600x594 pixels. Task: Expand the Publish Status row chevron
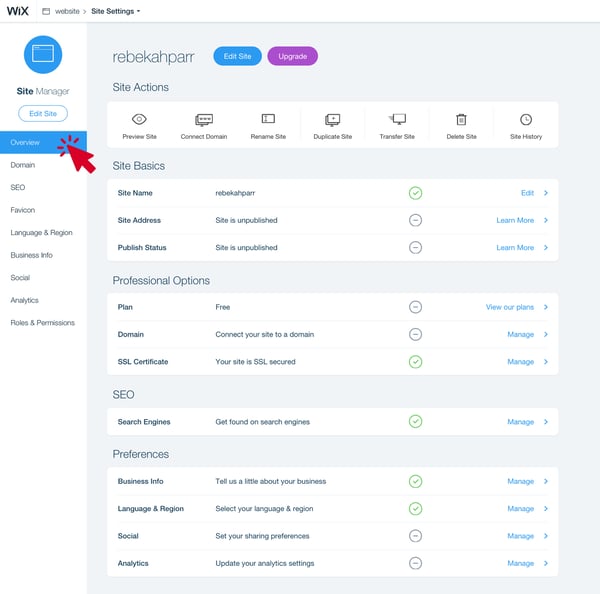(546, 248)
